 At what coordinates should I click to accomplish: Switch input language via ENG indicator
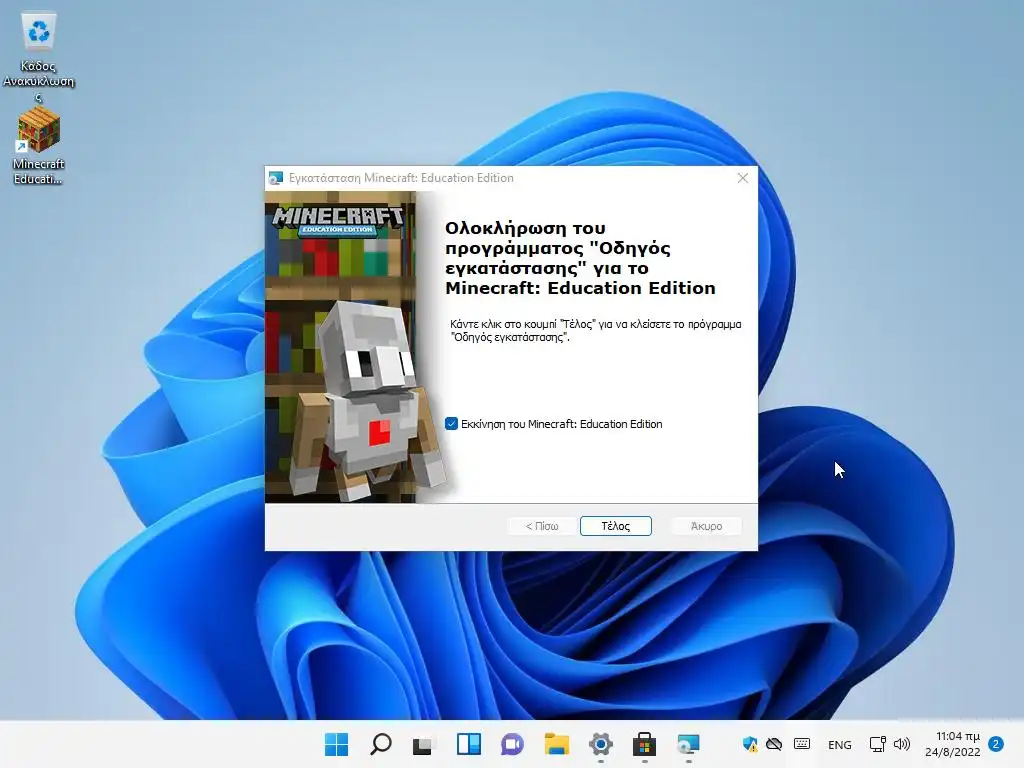tap(839, 744)
